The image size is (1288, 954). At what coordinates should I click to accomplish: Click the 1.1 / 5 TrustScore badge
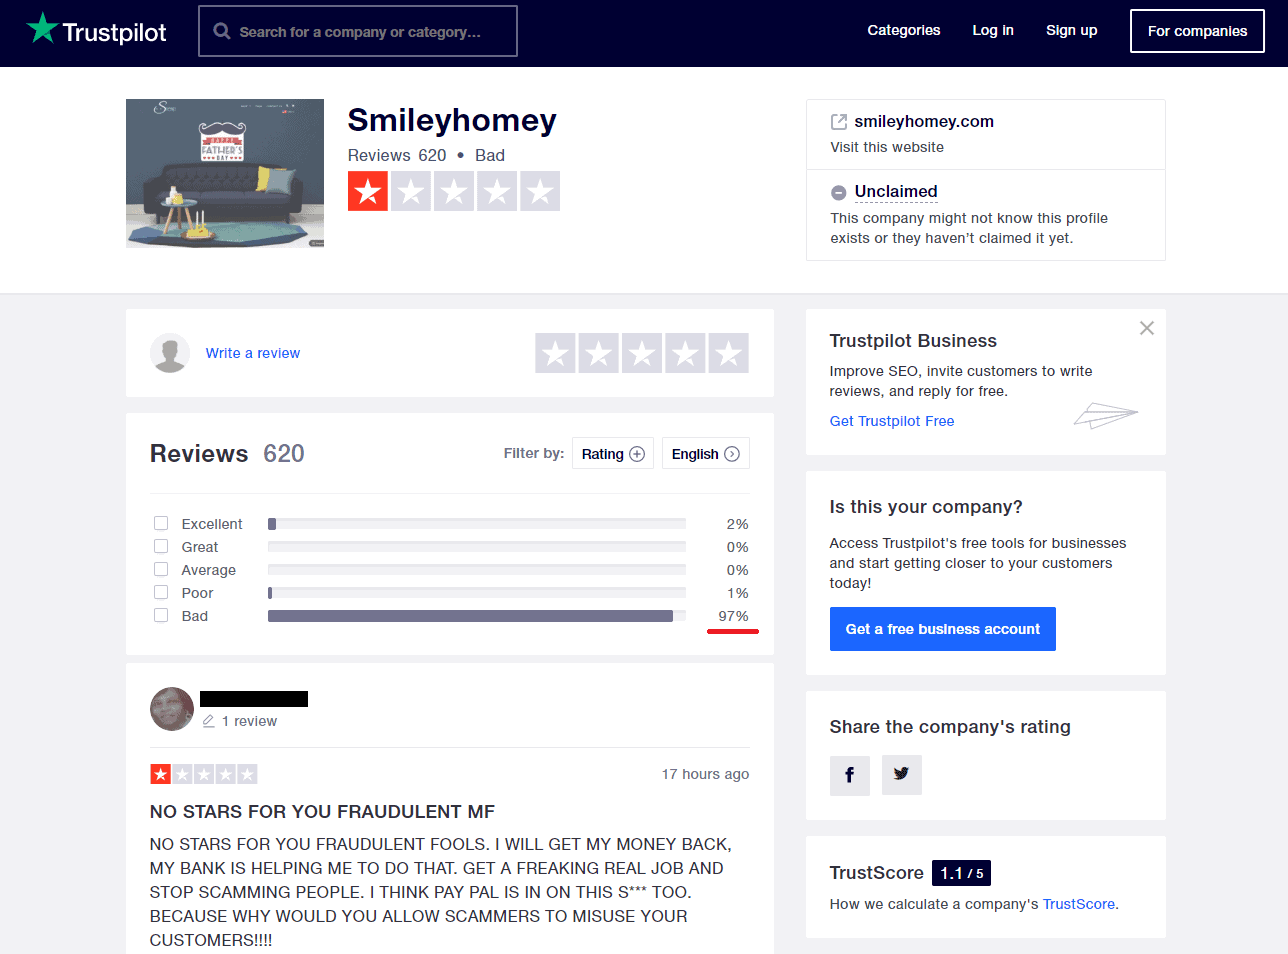[x=961, y=873]
